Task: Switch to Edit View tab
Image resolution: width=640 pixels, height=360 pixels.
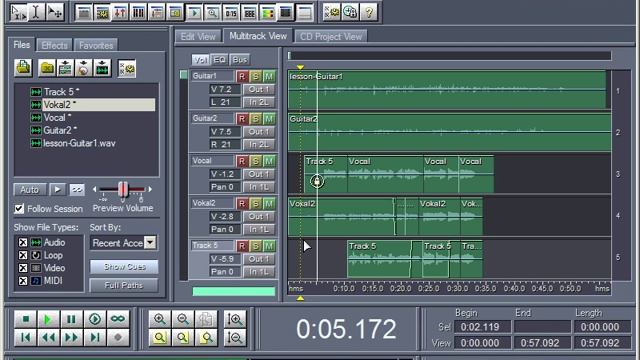Action: tap(198, 37)
